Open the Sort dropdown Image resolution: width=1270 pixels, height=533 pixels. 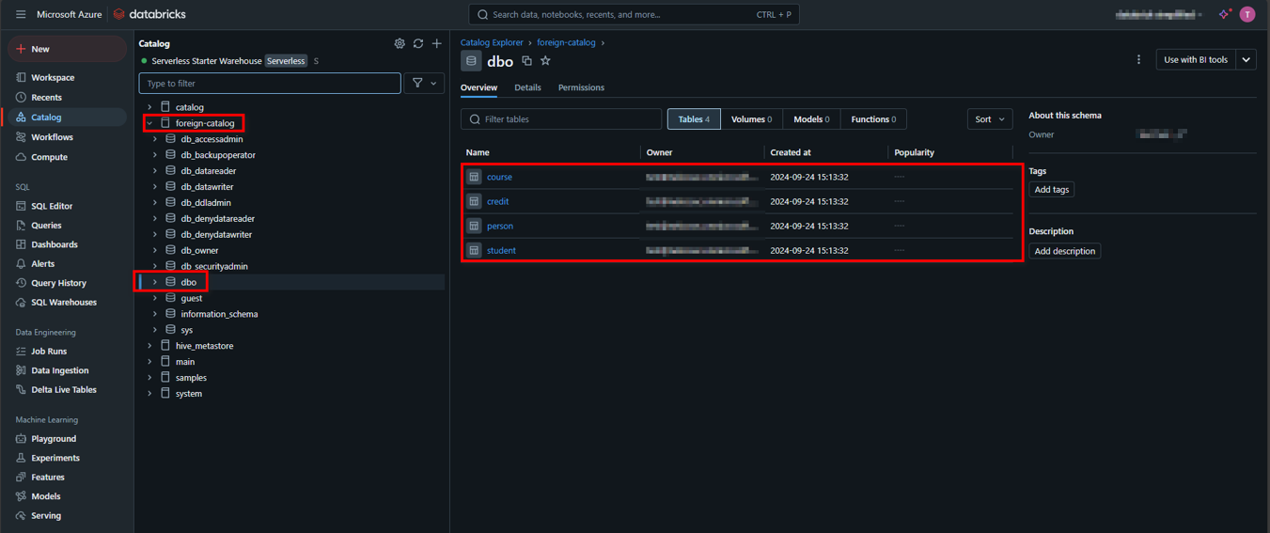click(x=989, y=119)
